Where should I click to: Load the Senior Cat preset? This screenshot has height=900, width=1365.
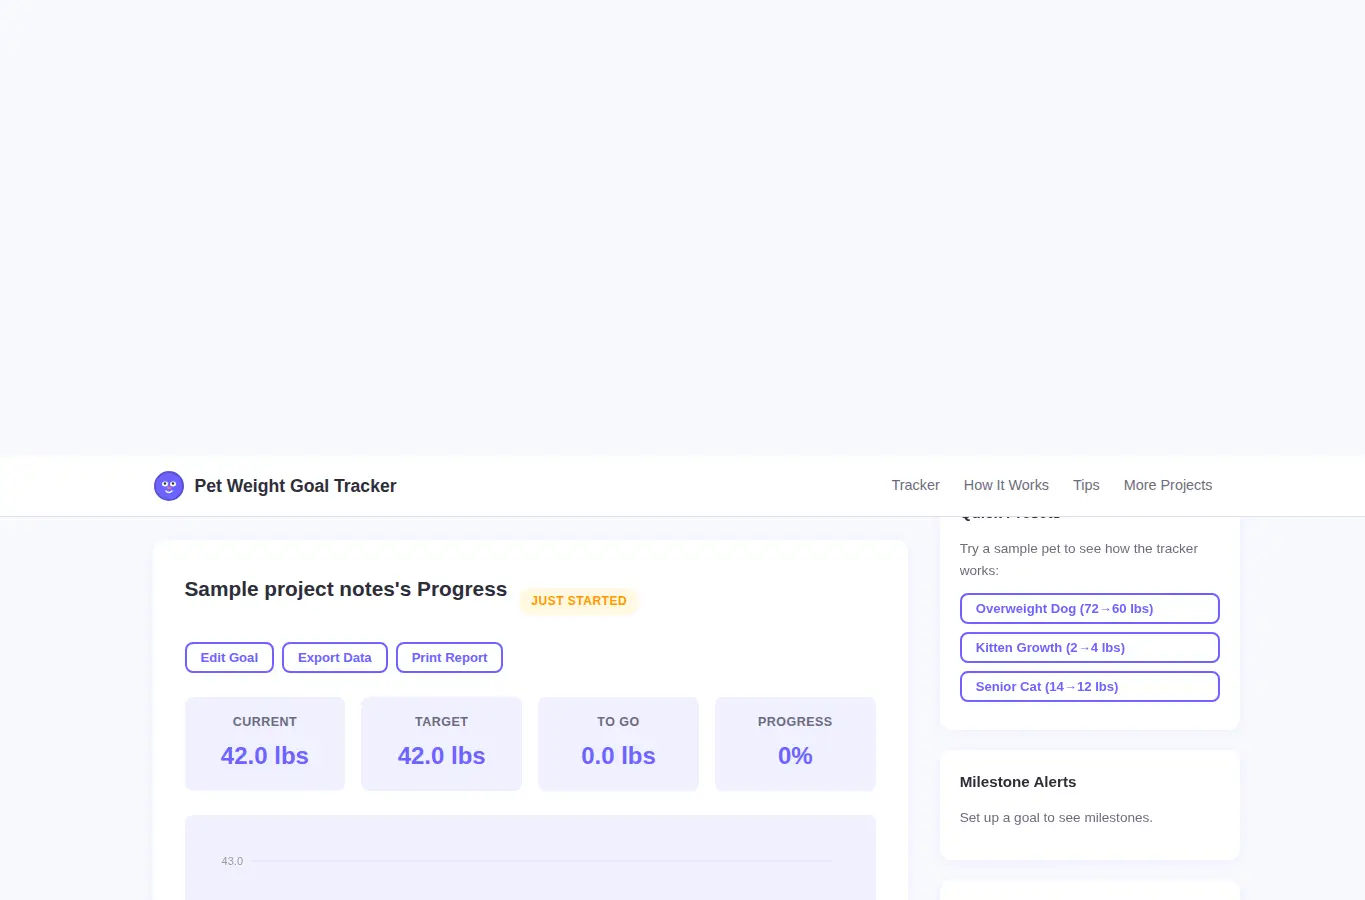[x=1089, y=686]
